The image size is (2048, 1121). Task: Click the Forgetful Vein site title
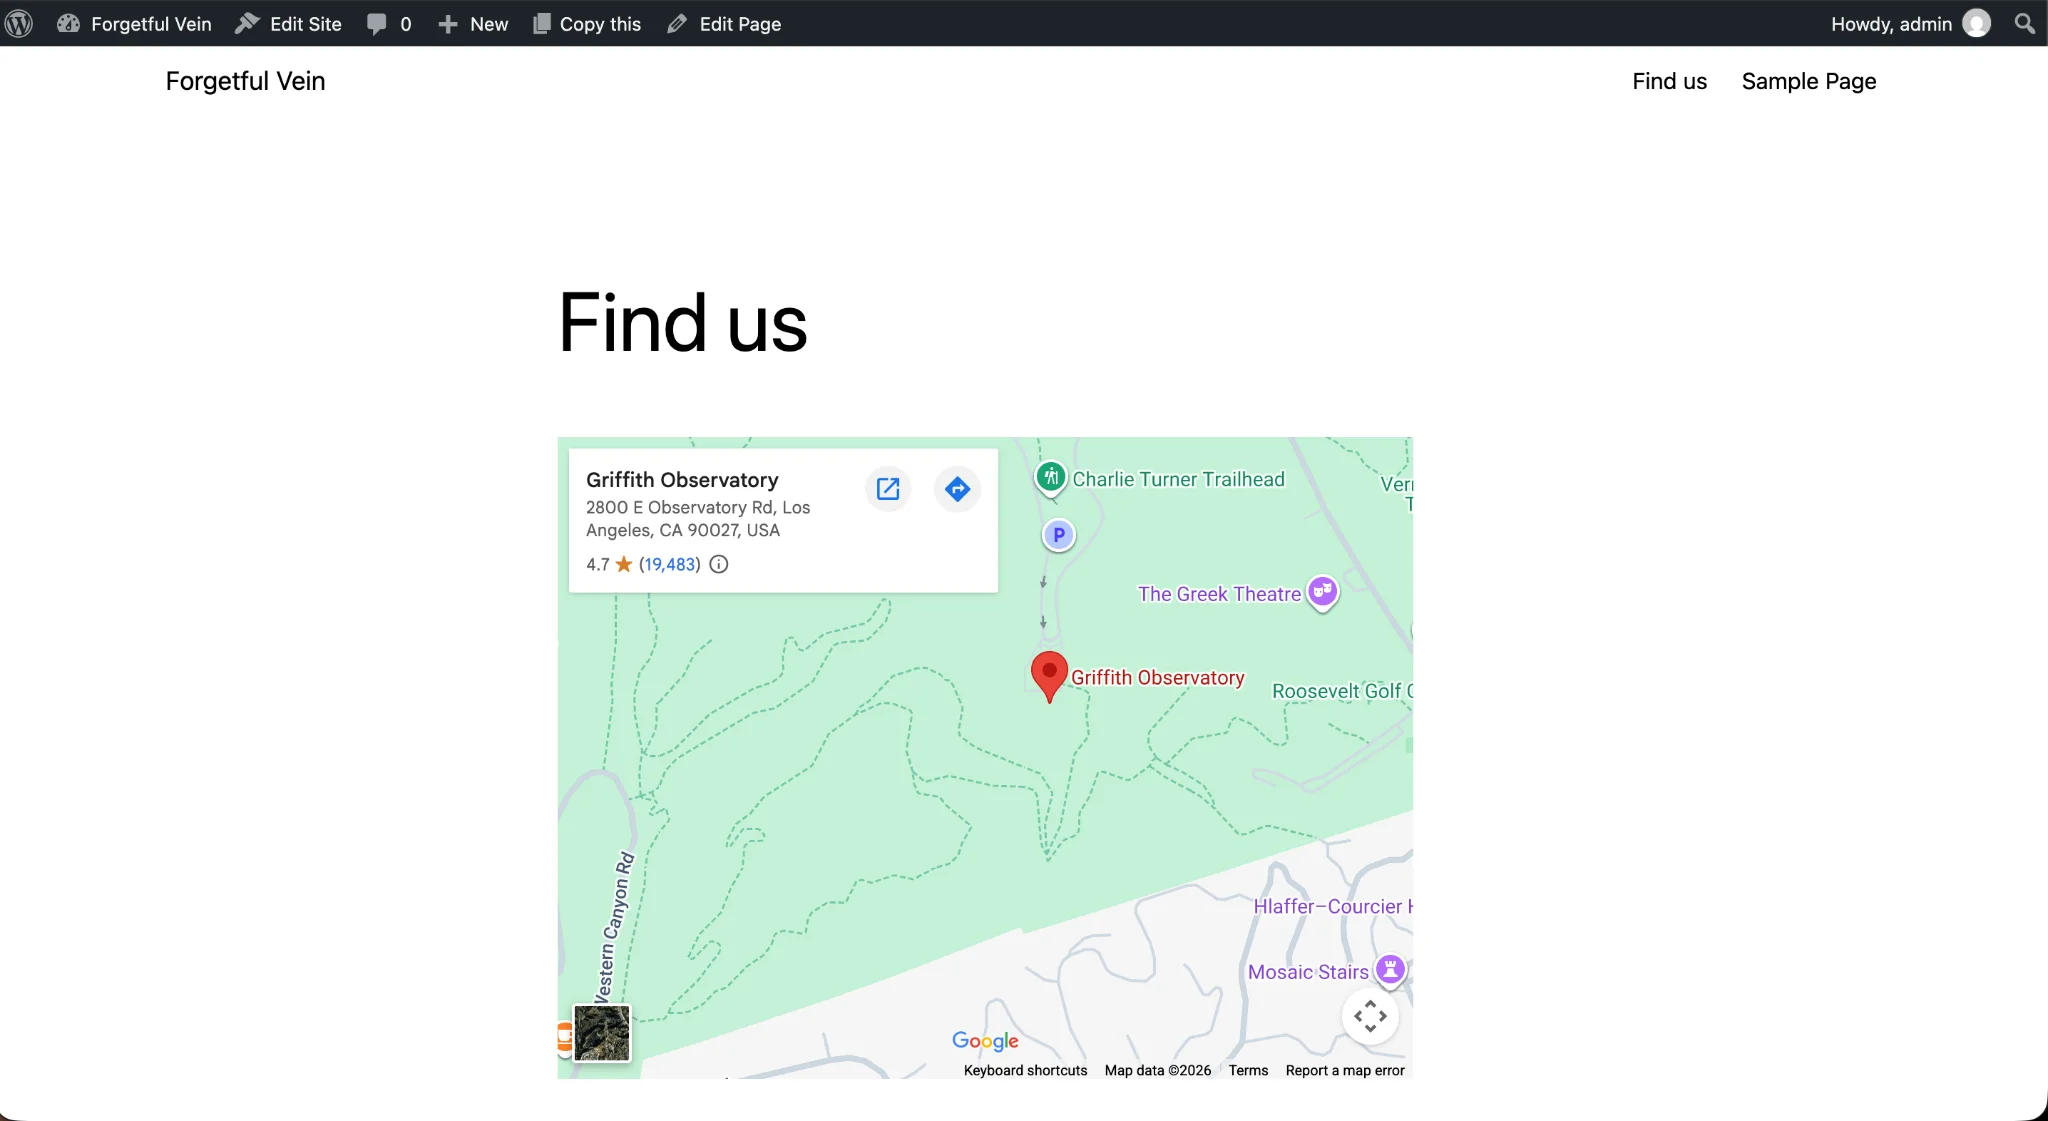point(245,81)
